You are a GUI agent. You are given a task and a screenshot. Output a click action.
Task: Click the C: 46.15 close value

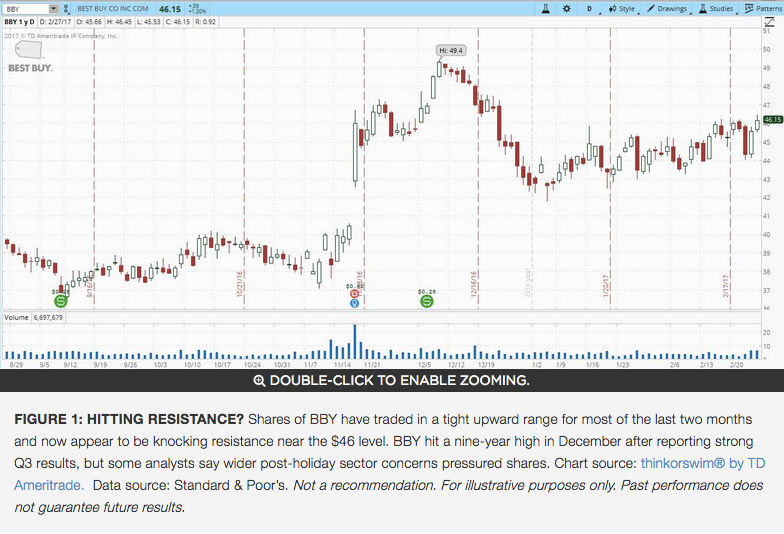click(178, 22)
